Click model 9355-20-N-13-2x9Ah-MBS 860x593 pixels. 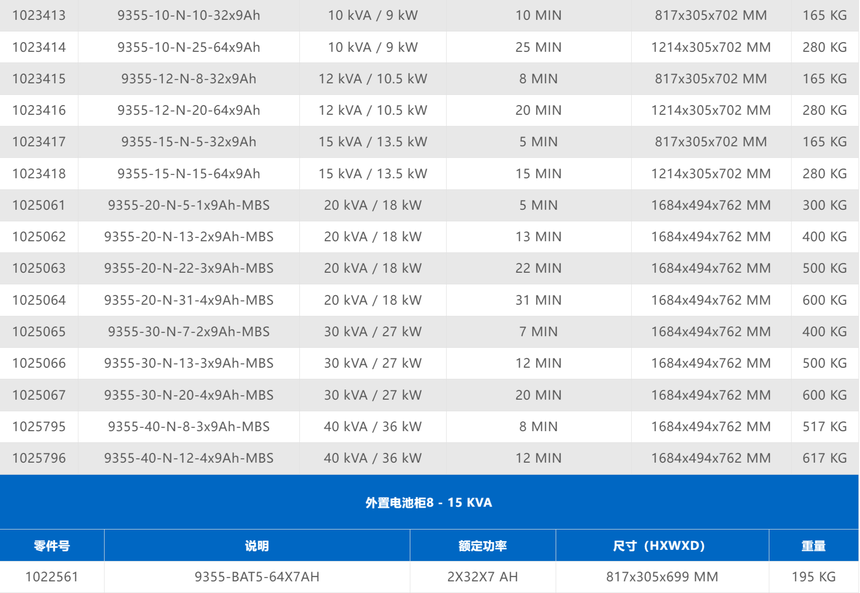(189, 236)
